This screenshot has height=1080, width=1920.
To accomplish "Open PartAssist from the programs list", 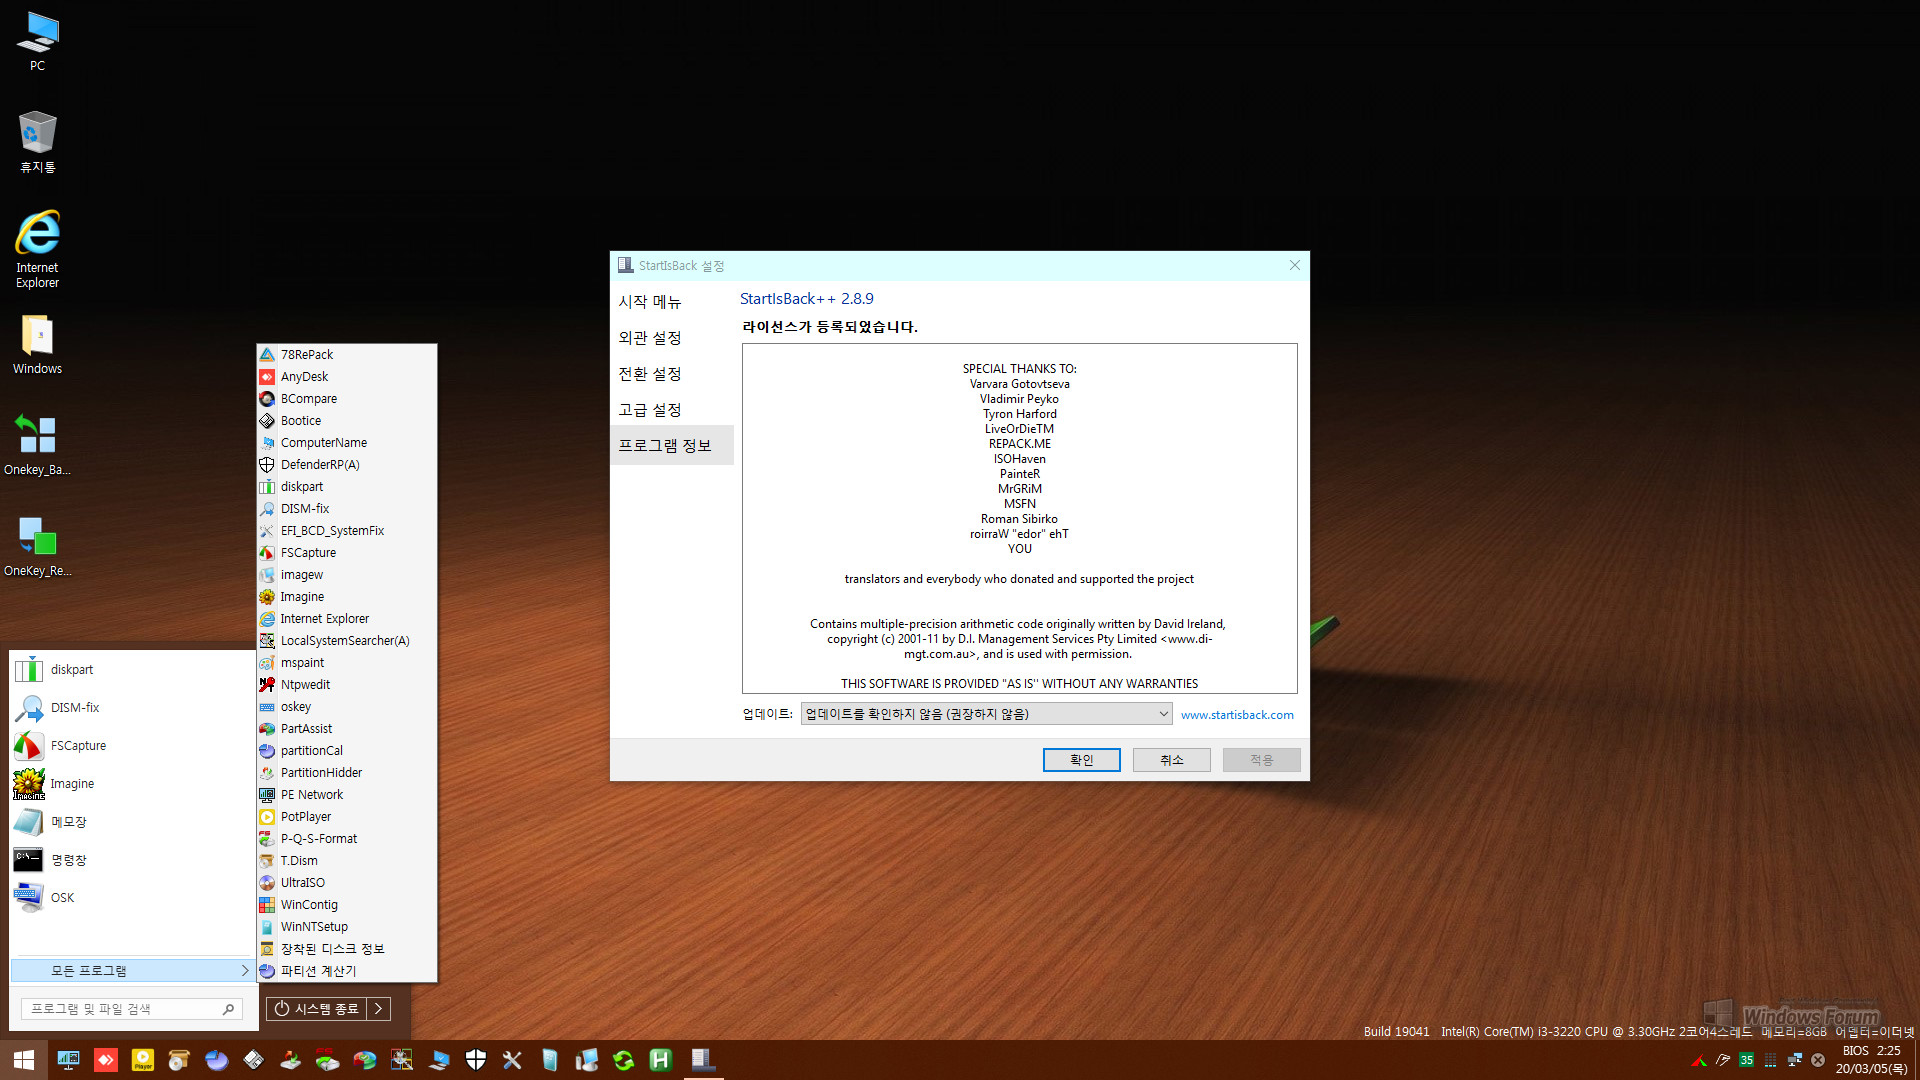I will [x=346, y=729].
